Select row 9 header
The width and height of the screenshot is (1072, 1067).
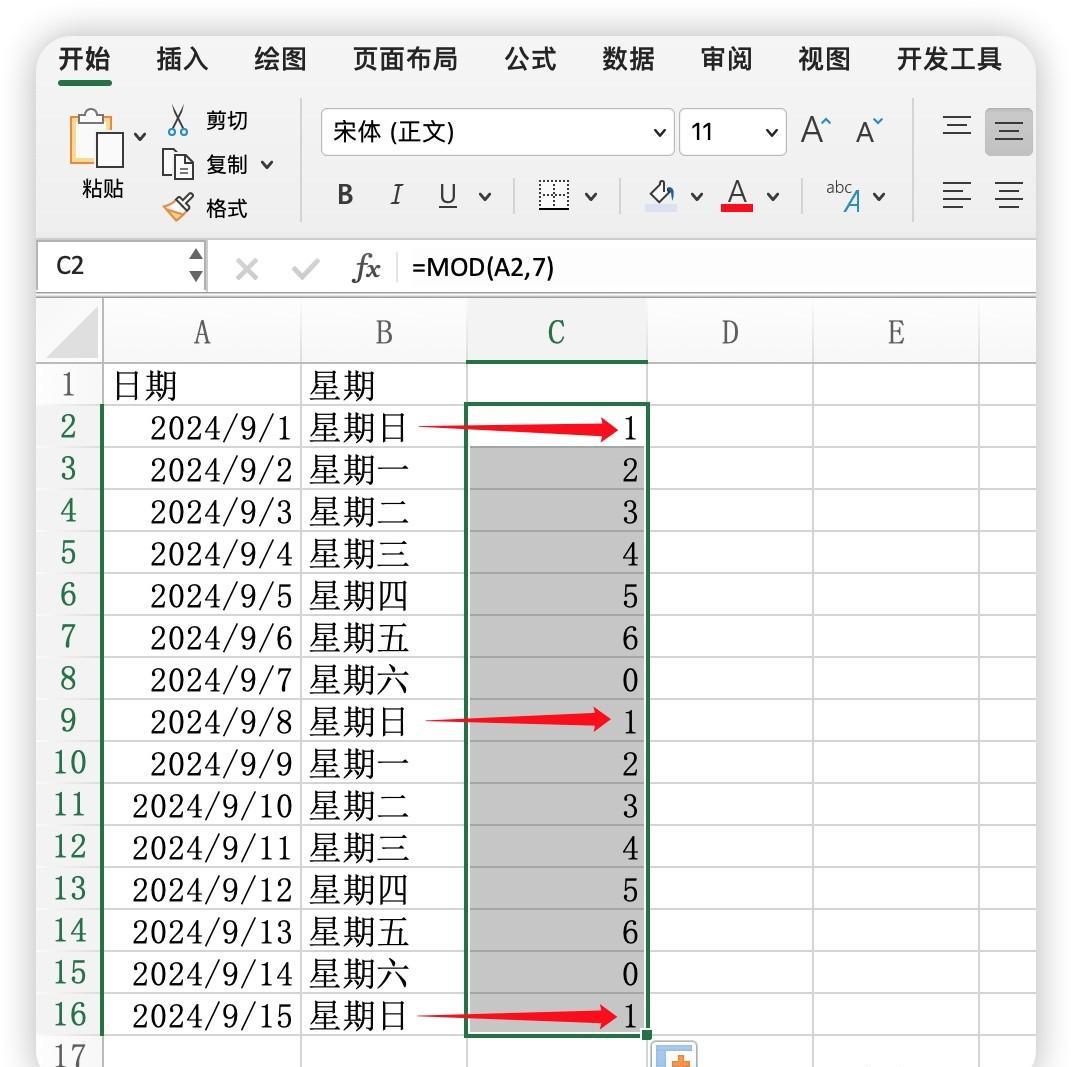pyautogui.click(x=68, y=720)
